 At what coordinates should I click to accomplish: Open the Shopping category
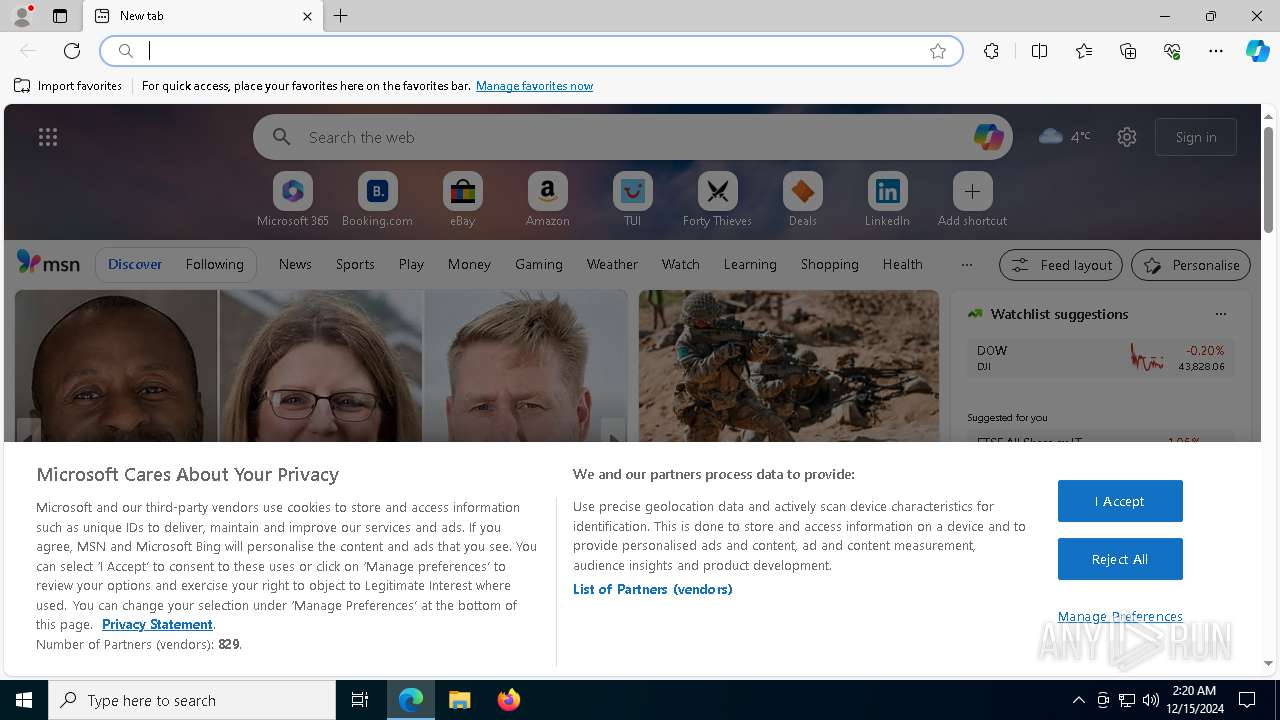coord(830,264)
